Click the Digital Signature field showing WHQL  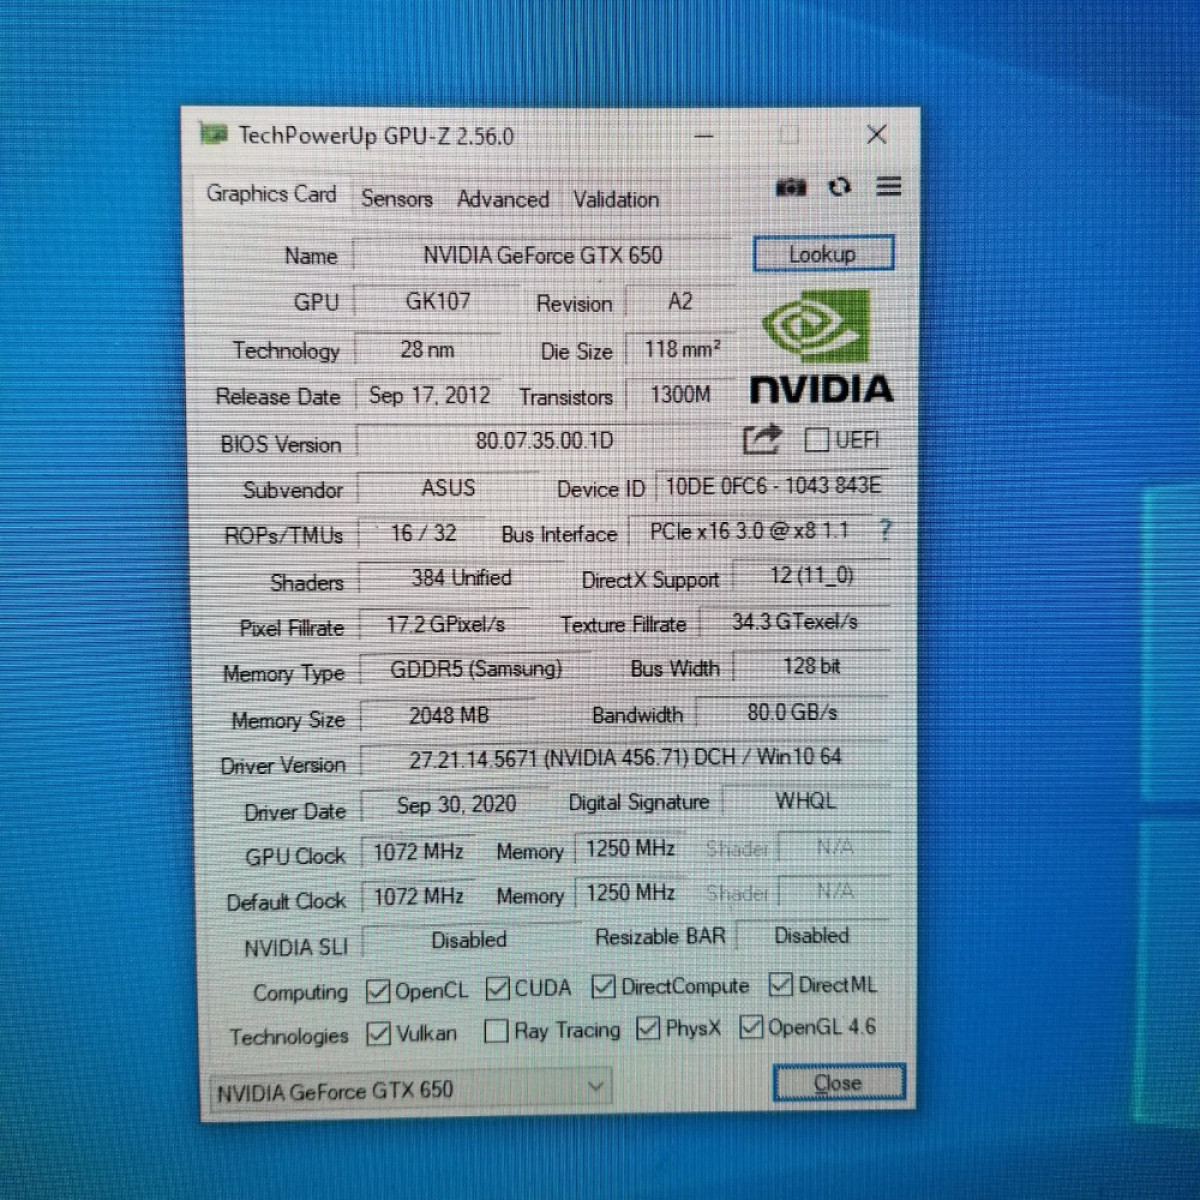point(806,801)
